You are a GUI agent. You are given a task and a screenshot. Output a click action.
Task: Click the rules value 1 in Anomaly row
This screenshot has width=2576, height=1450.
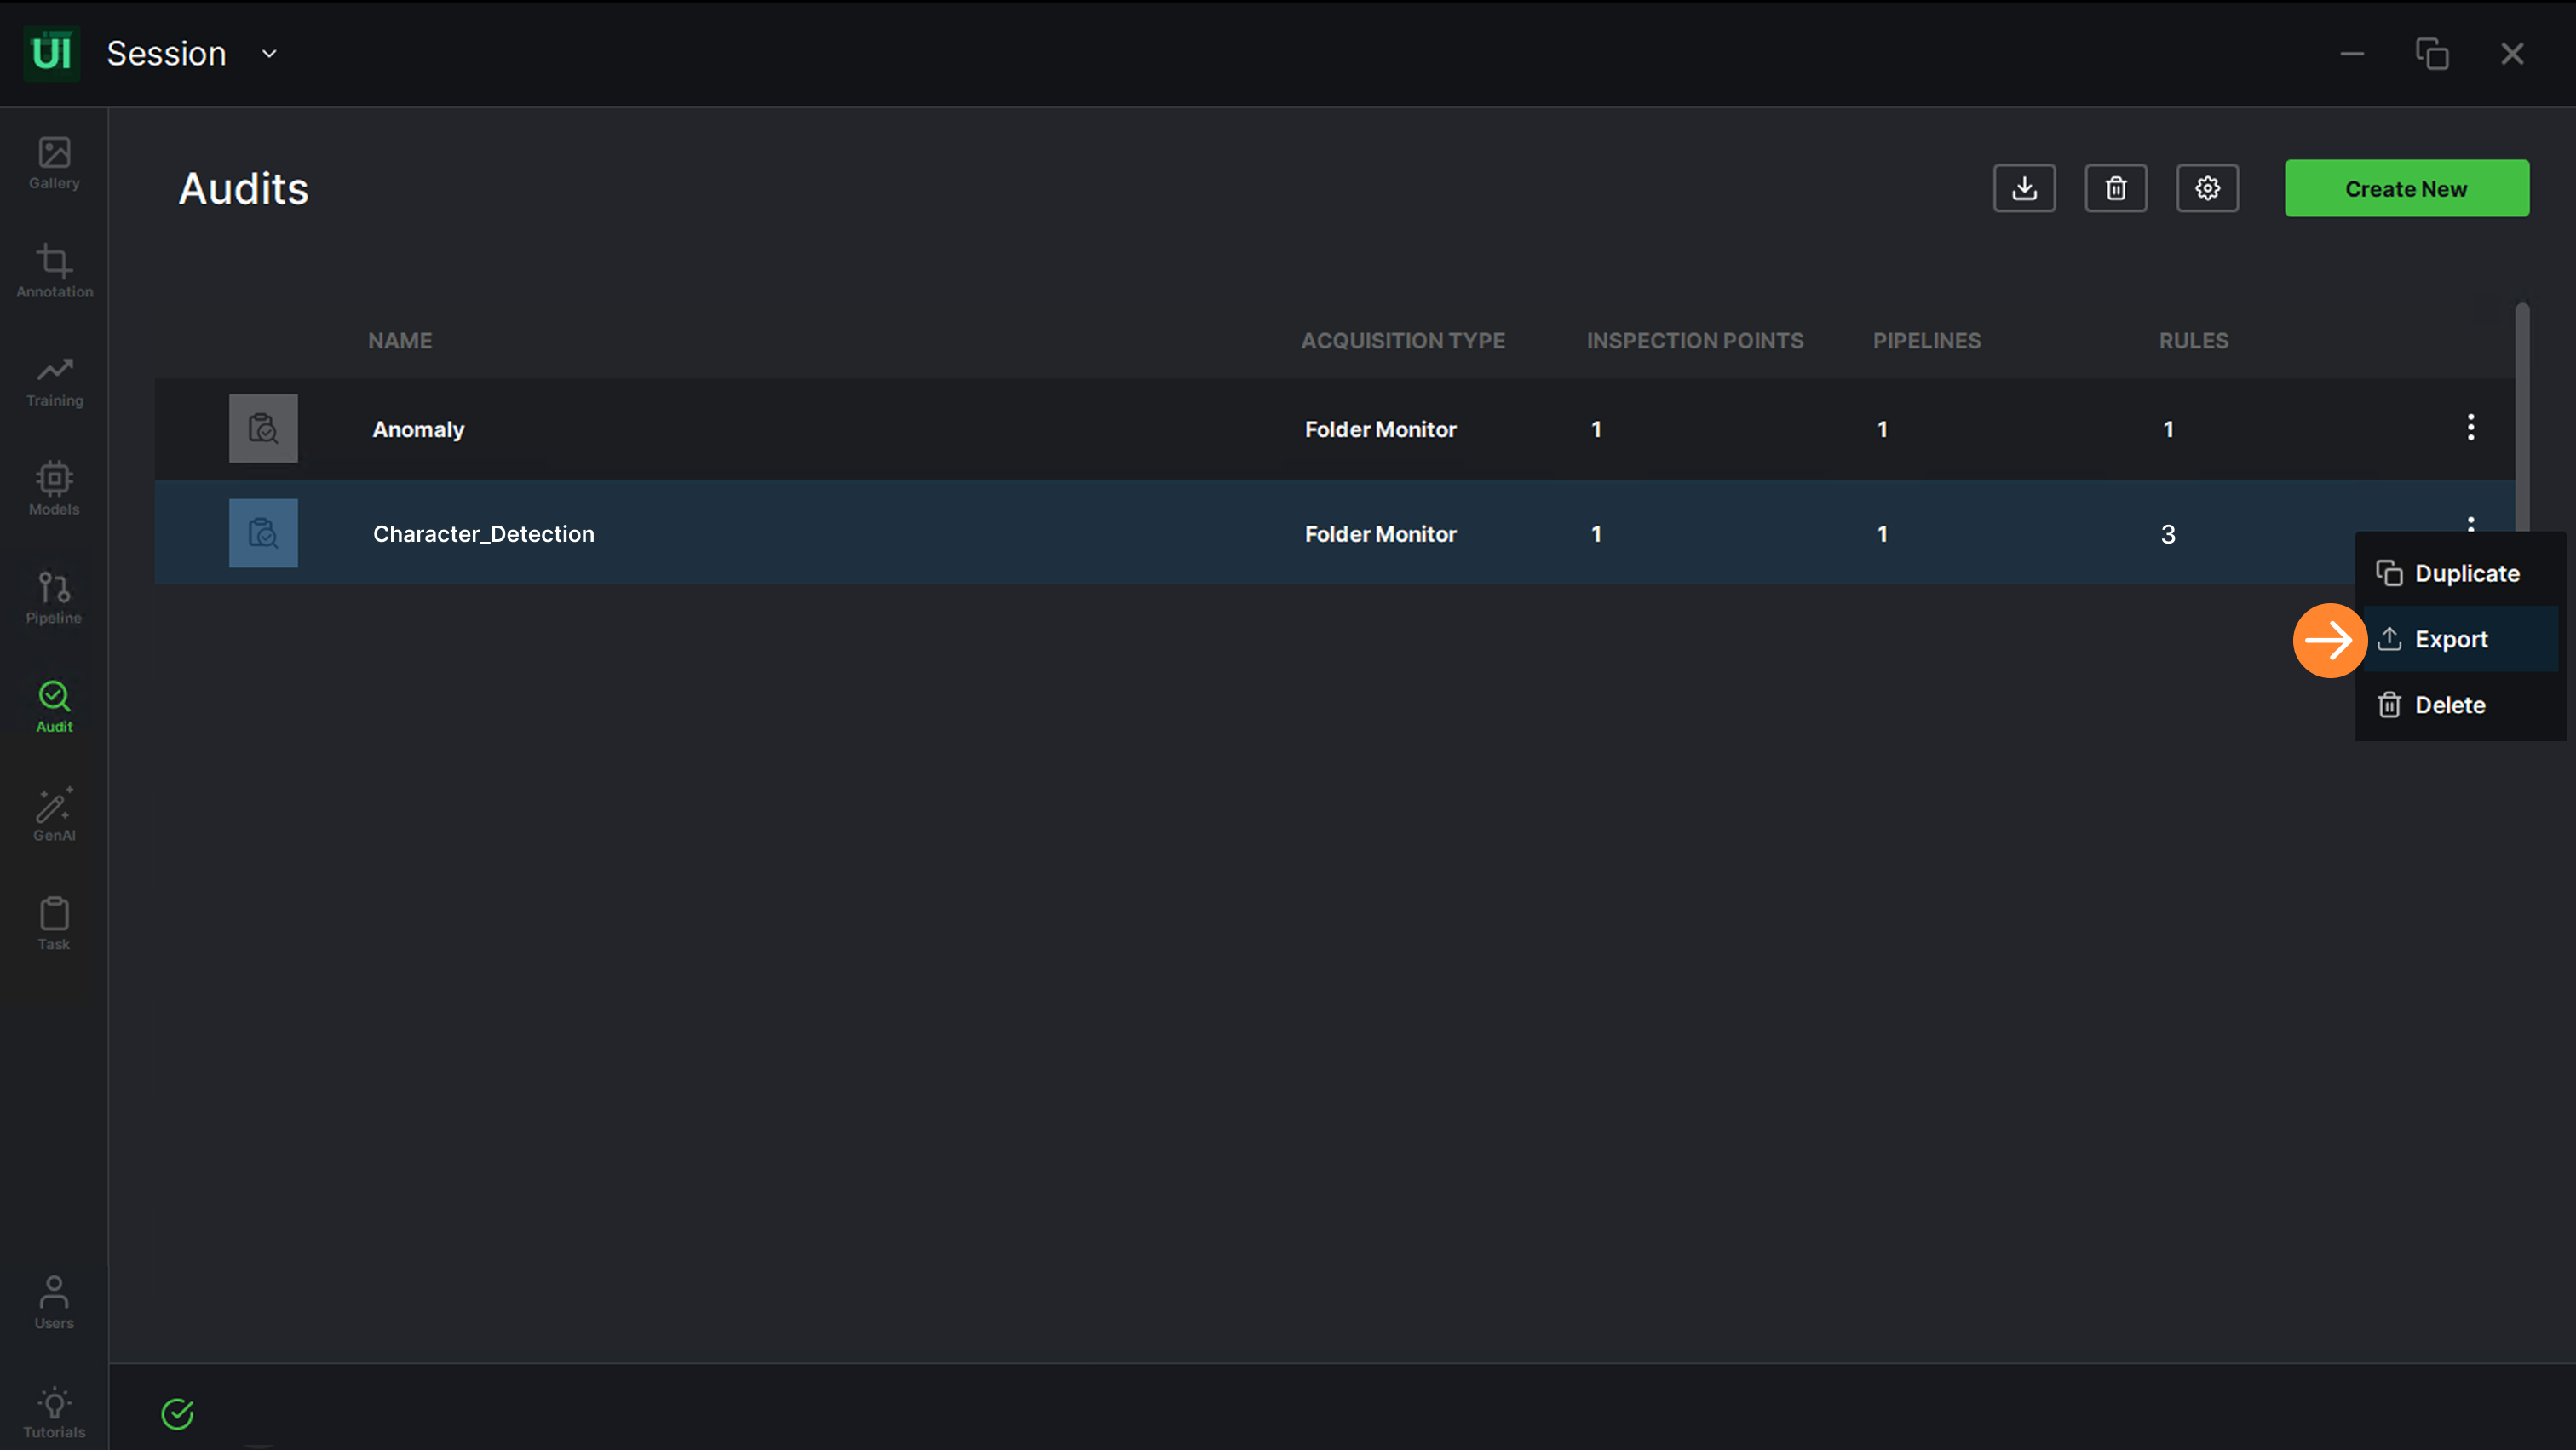pos(2167,429)
